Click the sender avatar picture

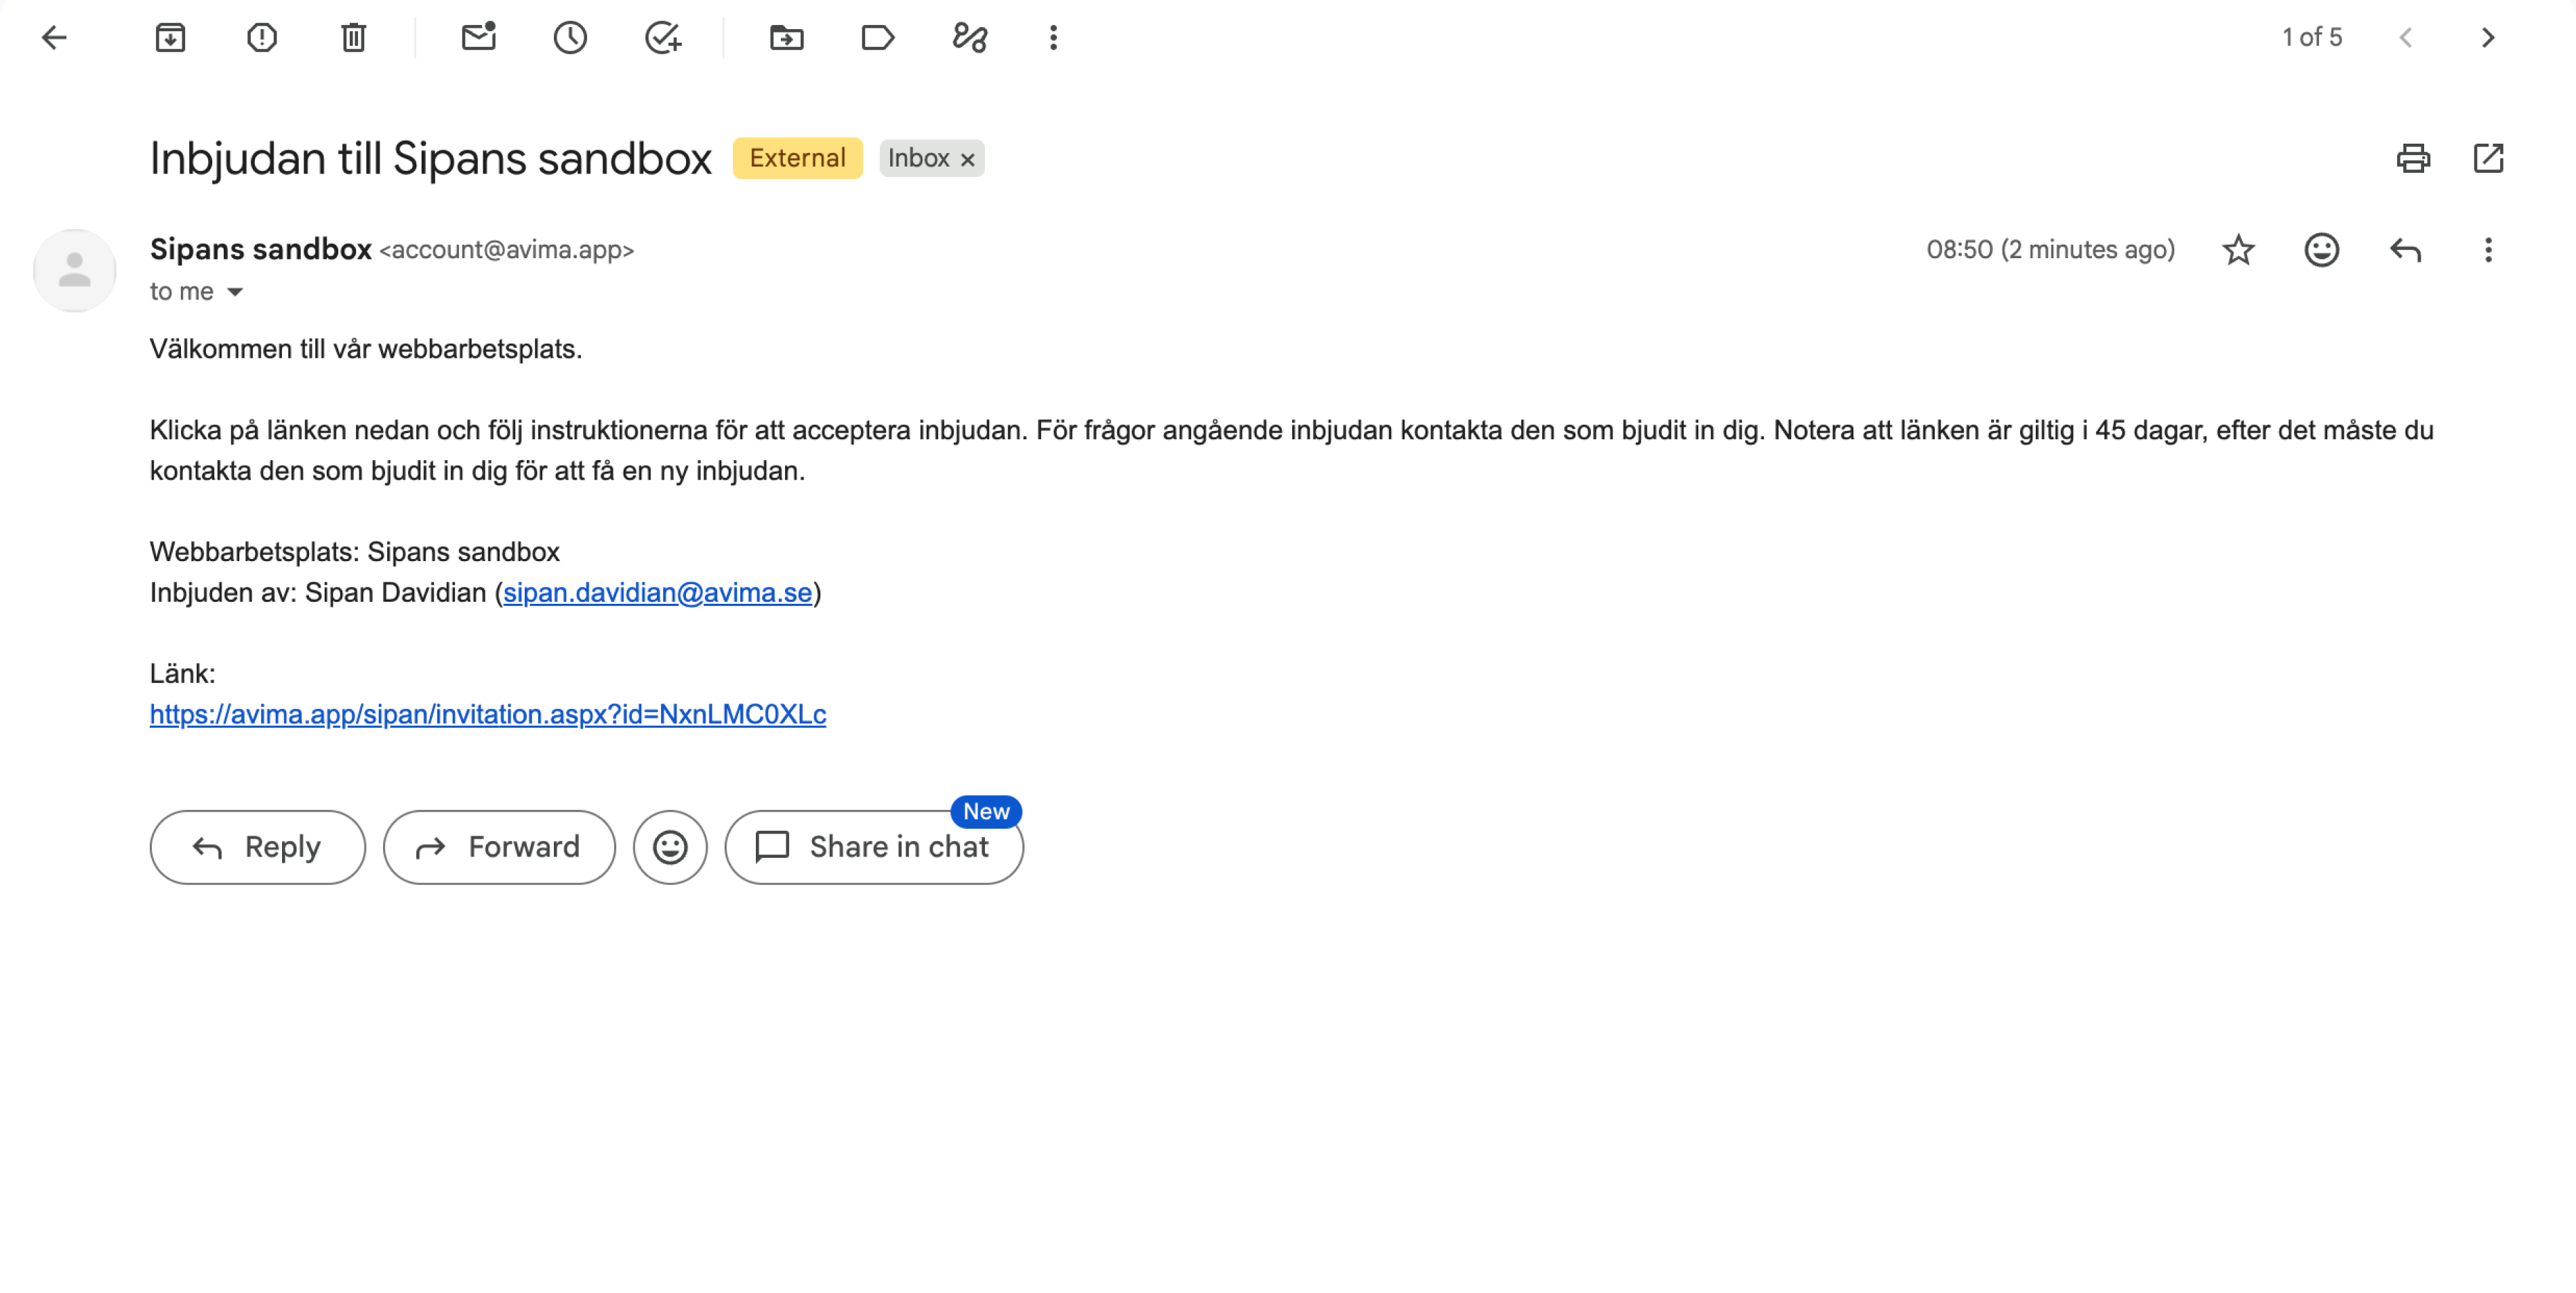(74, 270)
